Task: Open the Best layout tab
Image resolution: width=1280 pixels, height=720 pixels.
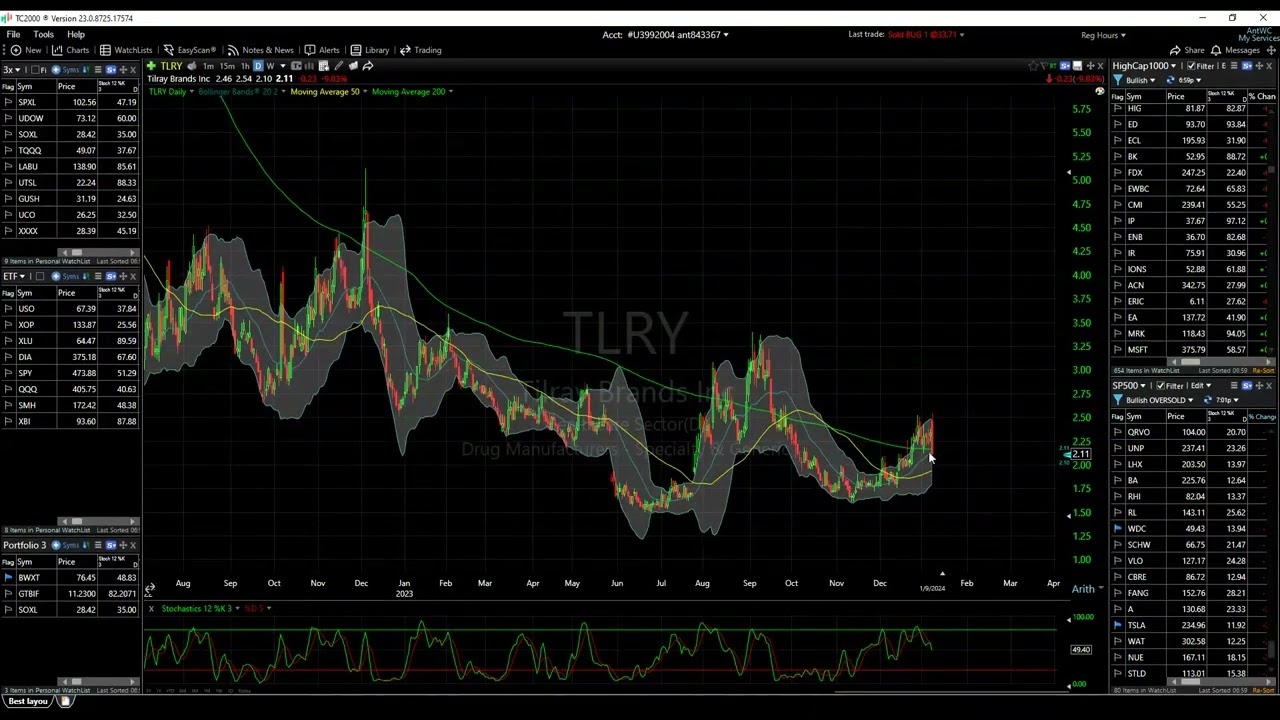Action: 29,701
